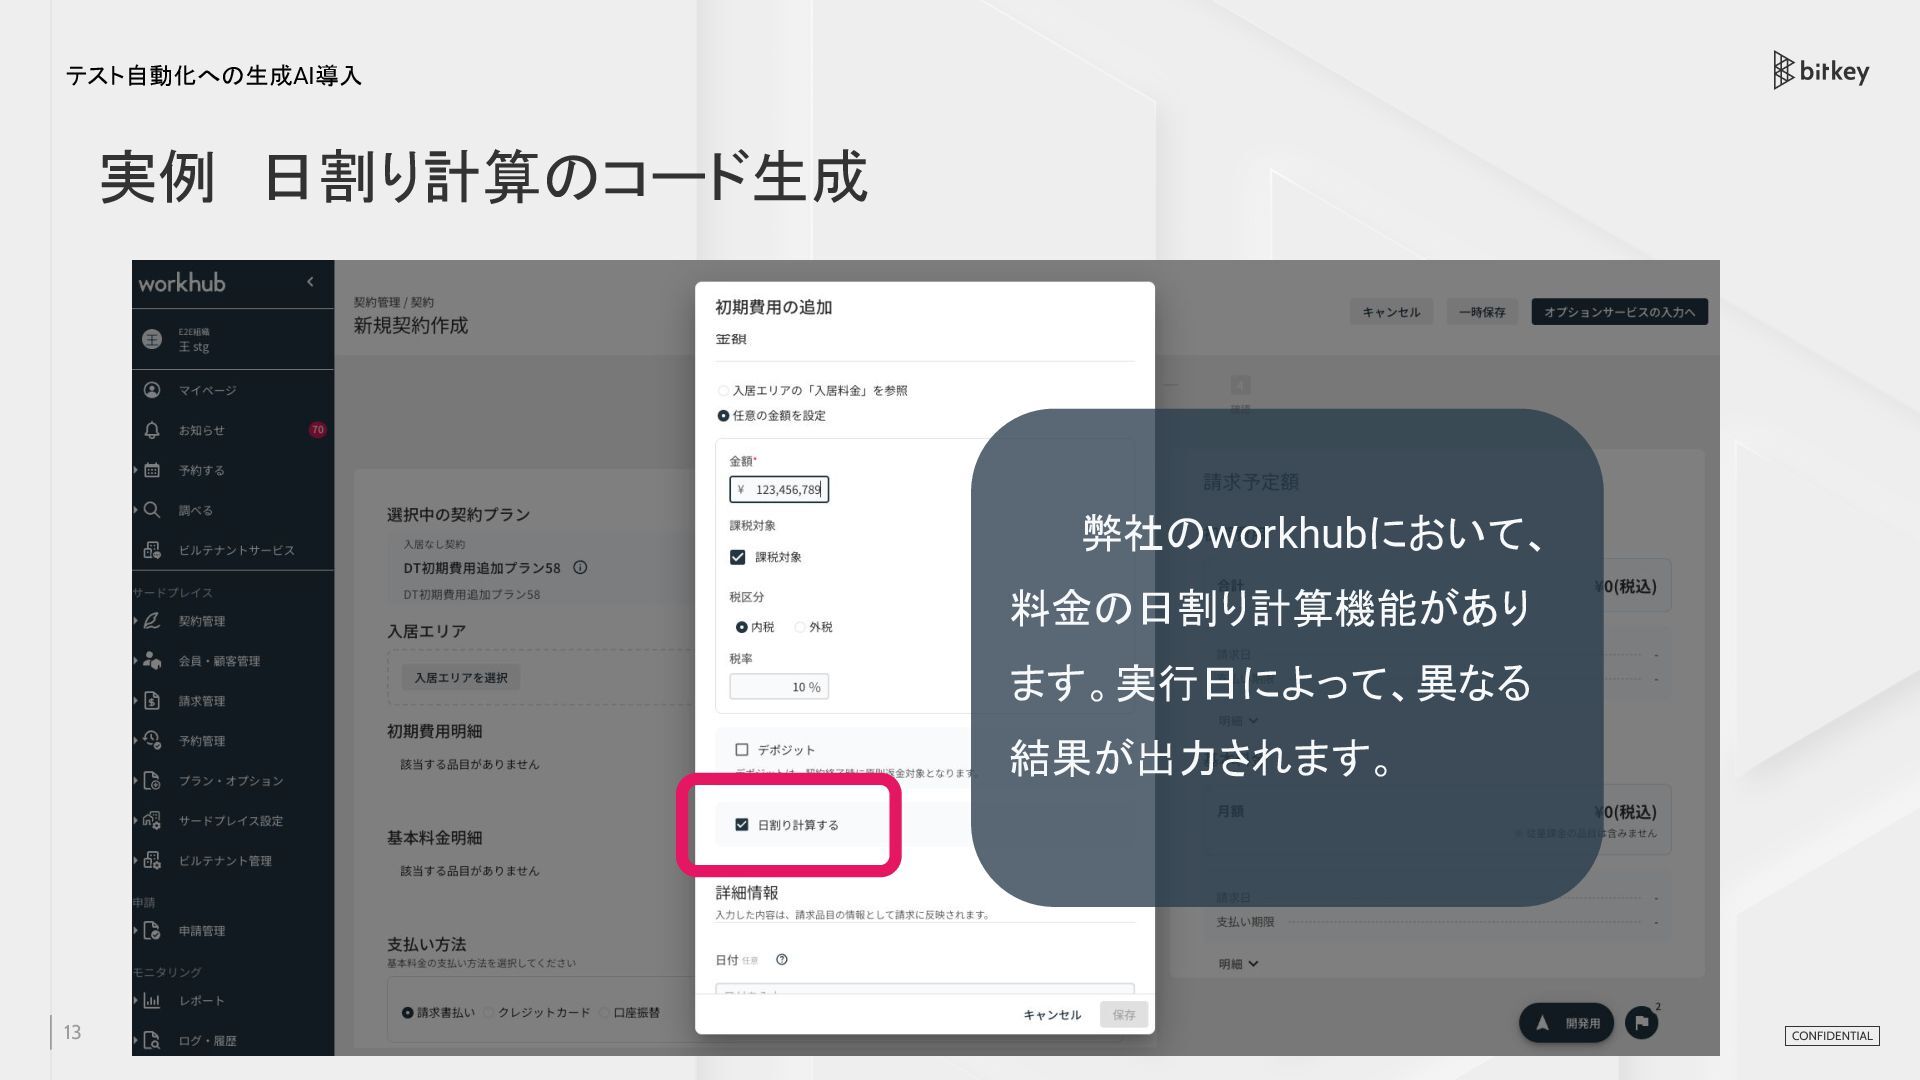Viewport: 1920px width, 1080px height.
Task: Click the search-document icon beside ログ・履歴
Action: point(152,1041)
